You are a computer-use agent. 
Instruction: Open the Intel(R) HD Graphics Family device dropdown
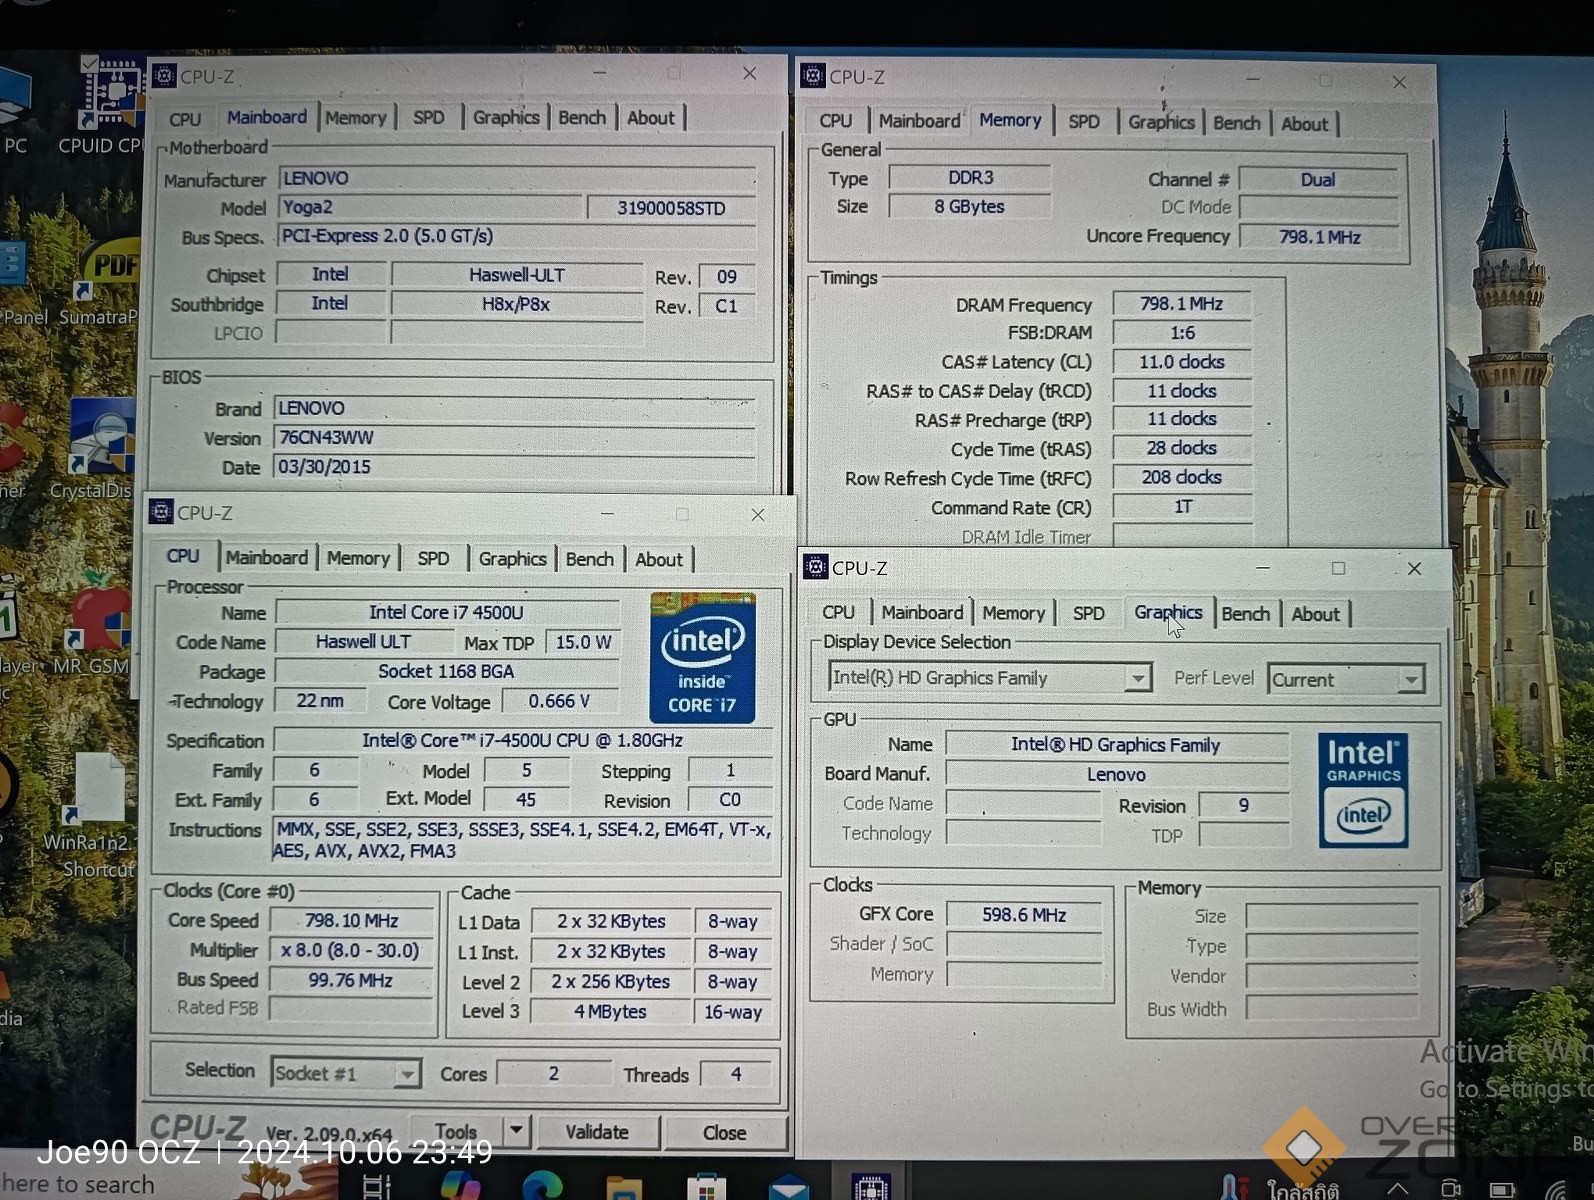[x=1137, y=678]
